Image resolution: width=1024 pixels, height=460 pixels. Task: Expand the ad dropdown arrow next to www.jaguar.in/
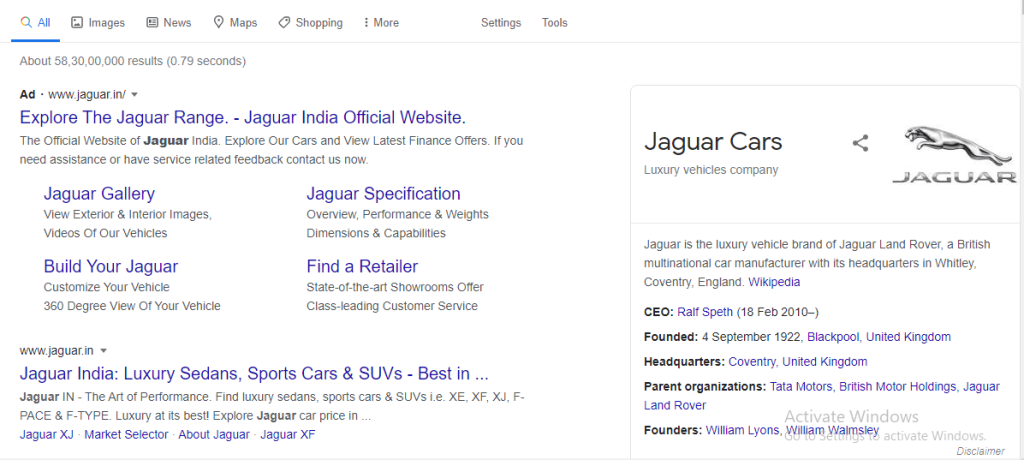[x=135, y=95]
